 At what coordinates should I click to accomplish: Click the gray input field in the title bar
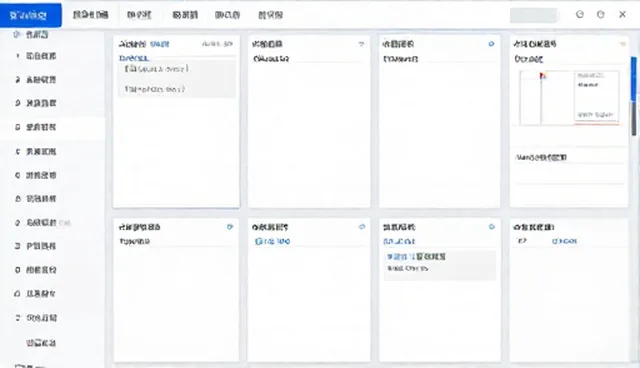click(533, 15)
